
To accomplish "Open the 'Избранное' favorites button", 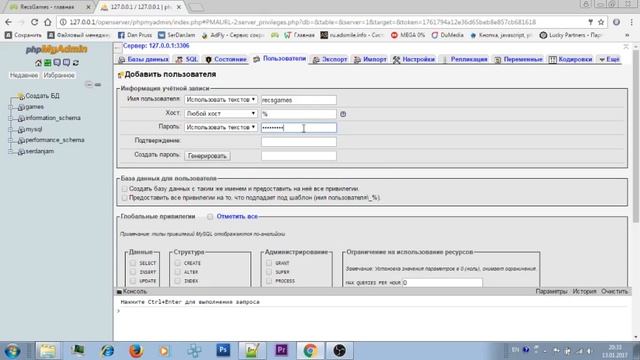I will click(x=59, y=76).
